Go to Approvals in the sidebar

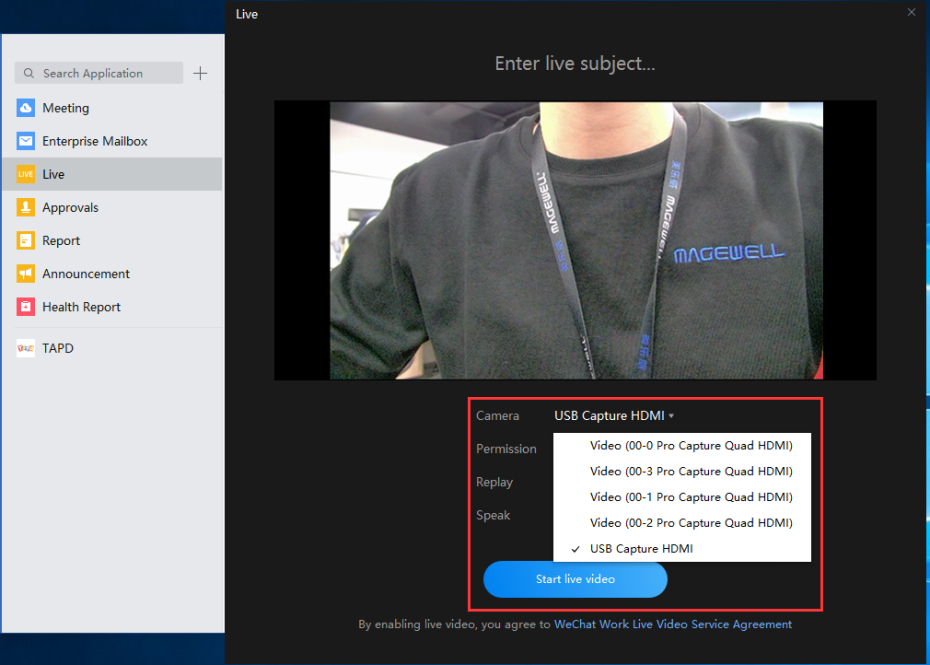[113, 208]
